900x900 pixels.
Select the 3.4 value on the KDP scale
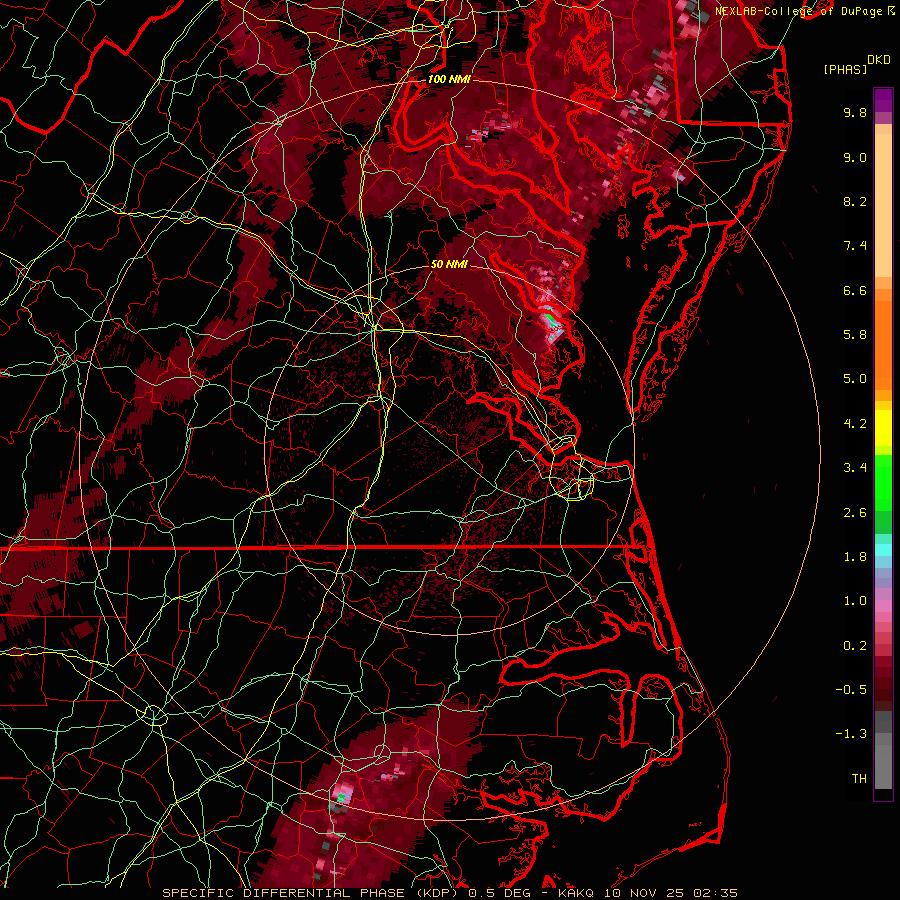[855, 468]
